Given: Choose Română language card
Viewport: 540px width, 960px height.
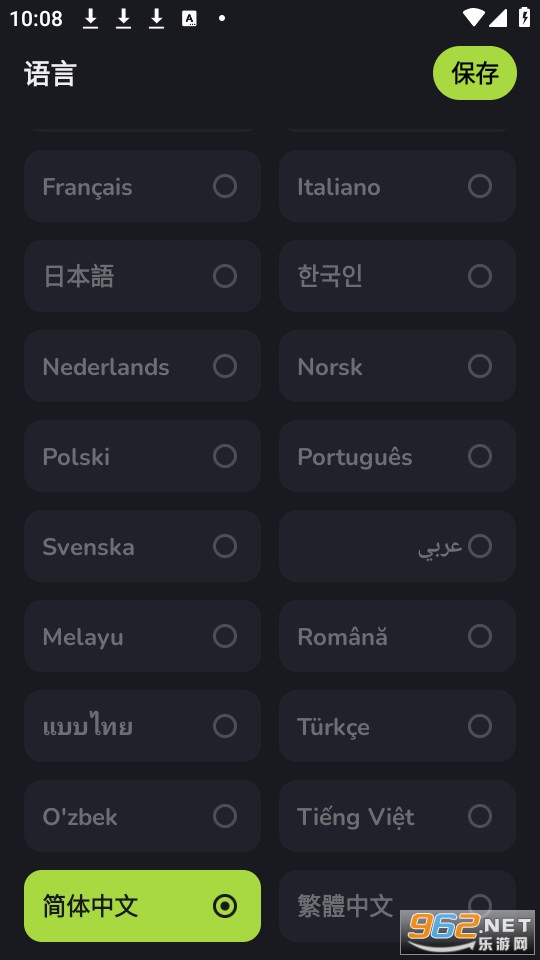Looking at the screenshot, I should coord(397,636).
